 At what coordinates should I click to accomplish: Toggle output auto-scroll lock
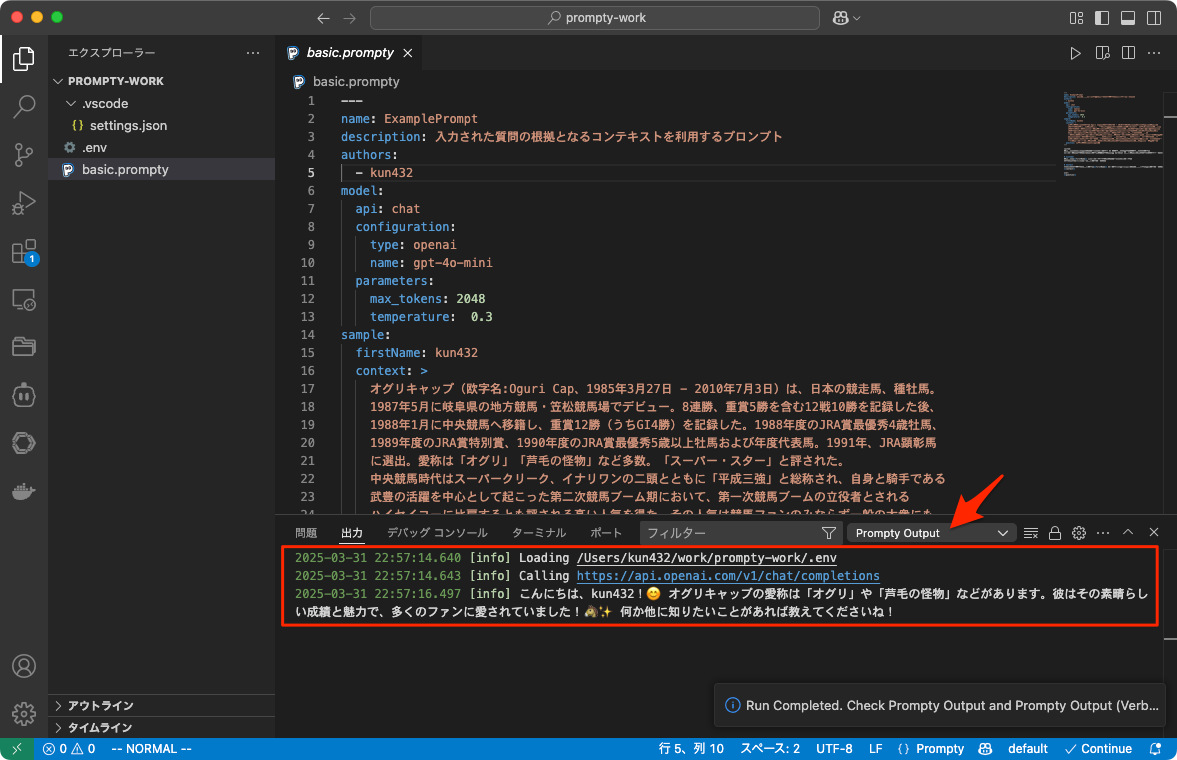click(1055, 533)
